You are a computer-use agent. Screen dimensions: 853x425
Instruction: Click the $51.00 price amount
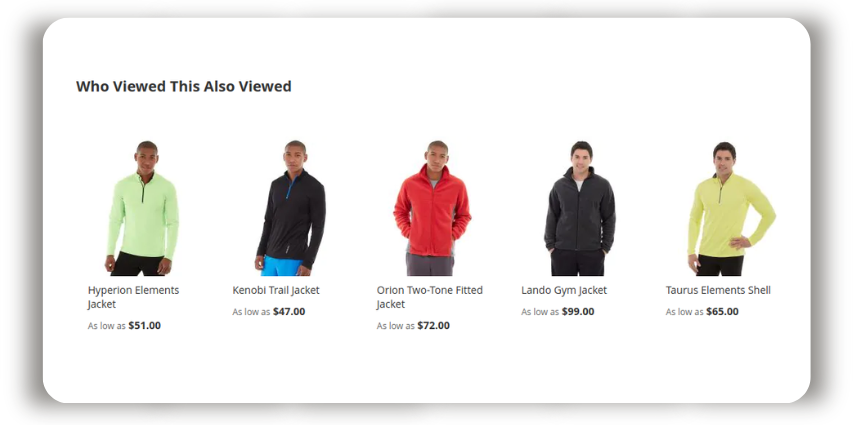(x=145, y=325)
